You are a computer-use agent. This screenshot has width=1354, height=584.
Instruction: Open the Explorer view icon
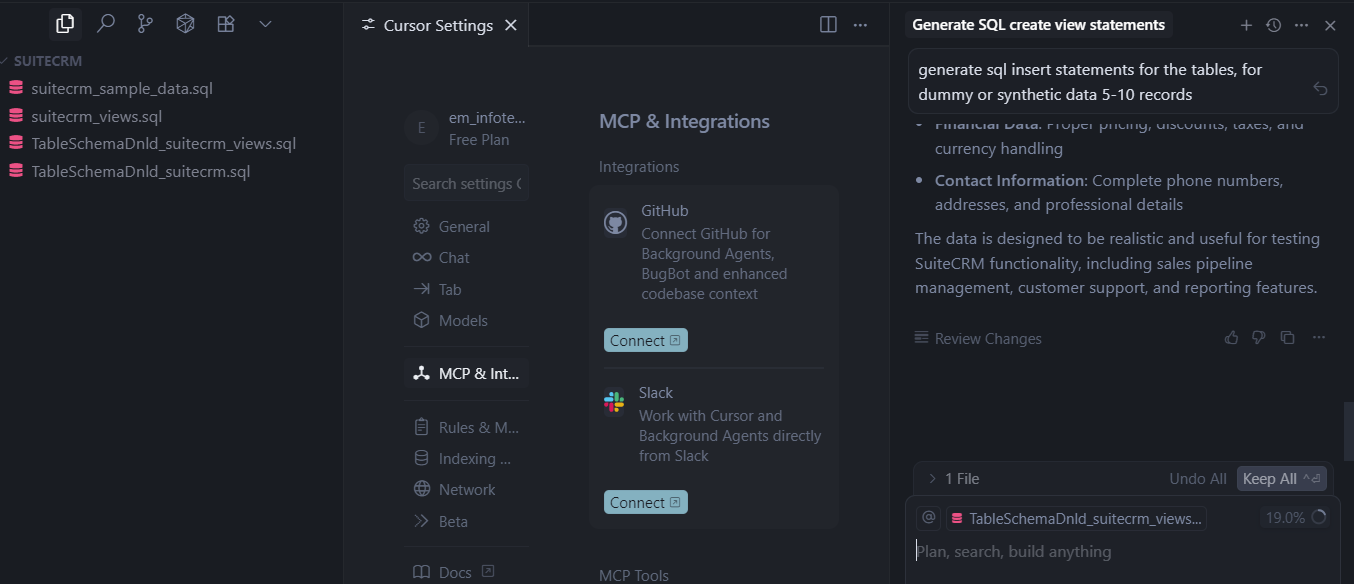tap(65, 23)
